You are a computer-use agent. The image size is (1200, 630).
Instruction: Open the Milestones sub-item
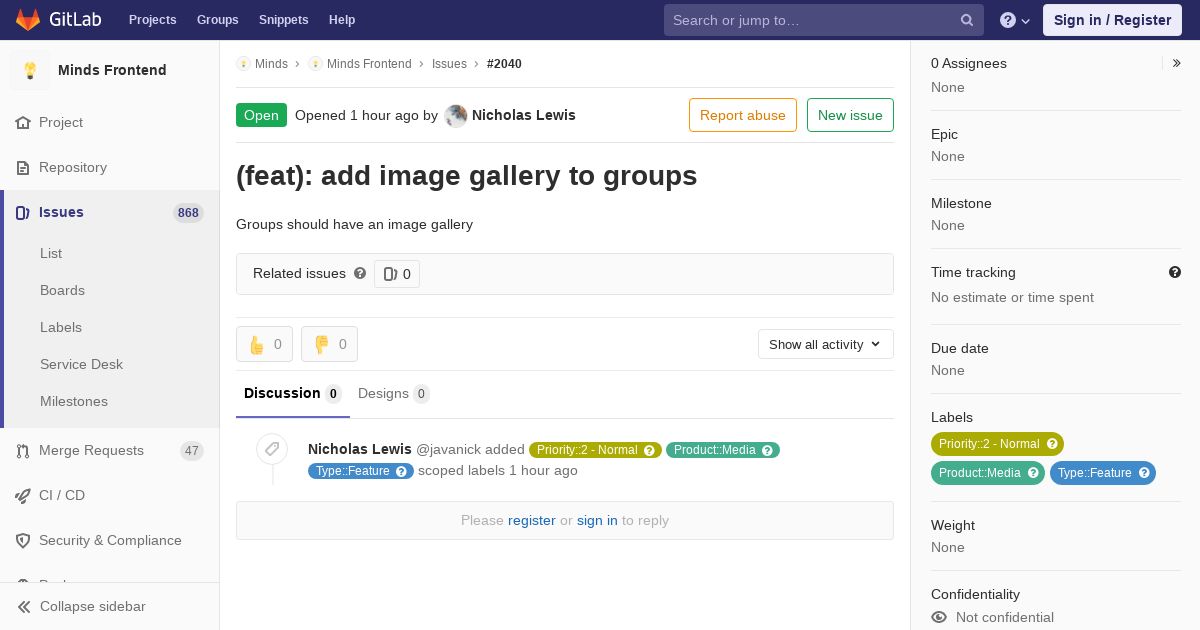[110, 401]
